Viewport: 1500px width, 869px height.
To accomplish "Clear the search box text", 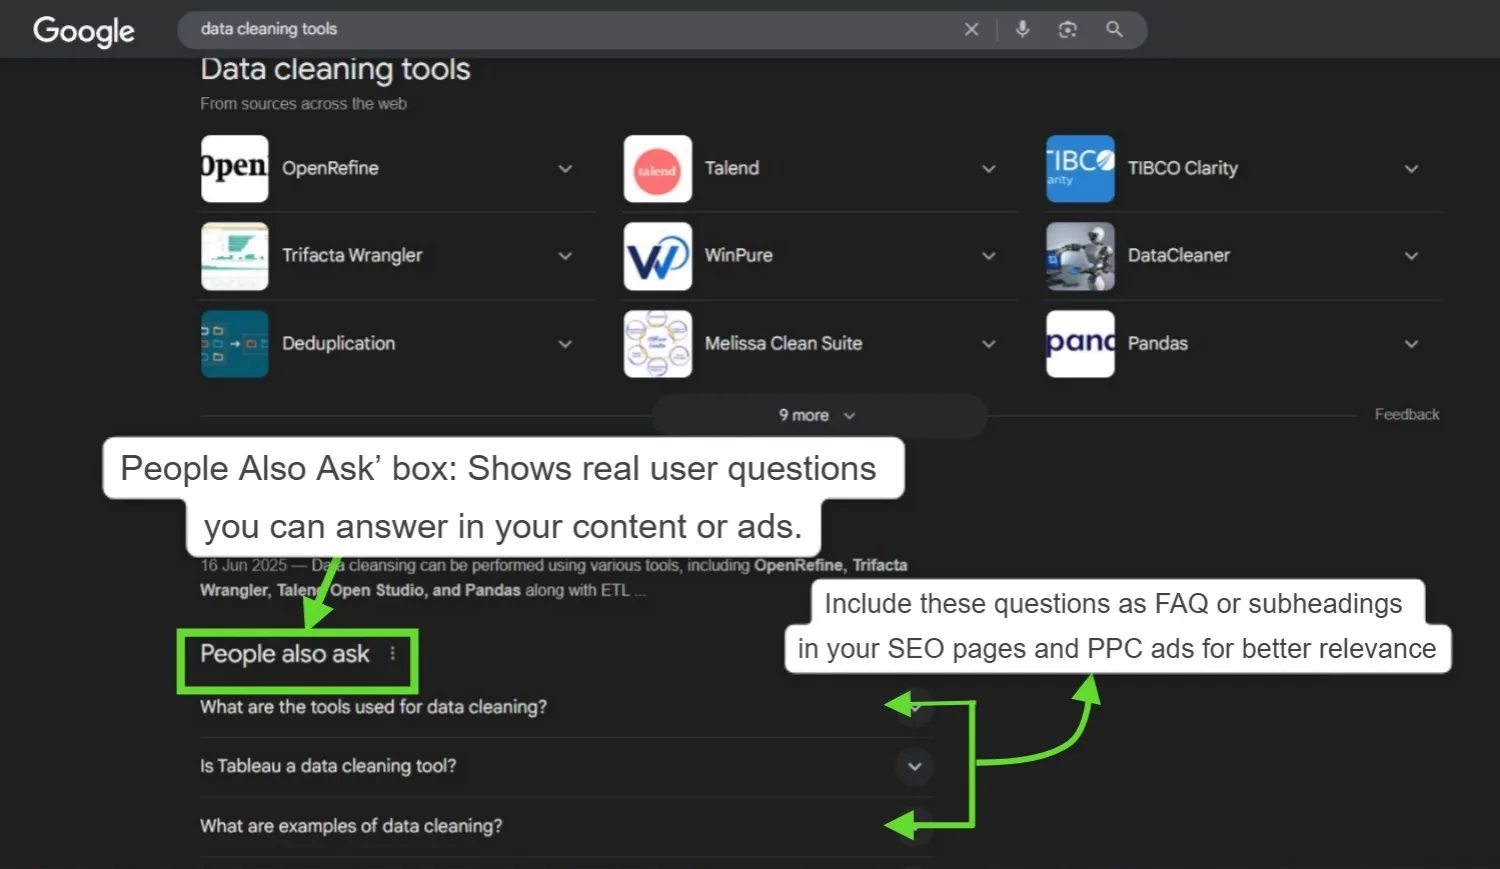I will coord(971,30).
